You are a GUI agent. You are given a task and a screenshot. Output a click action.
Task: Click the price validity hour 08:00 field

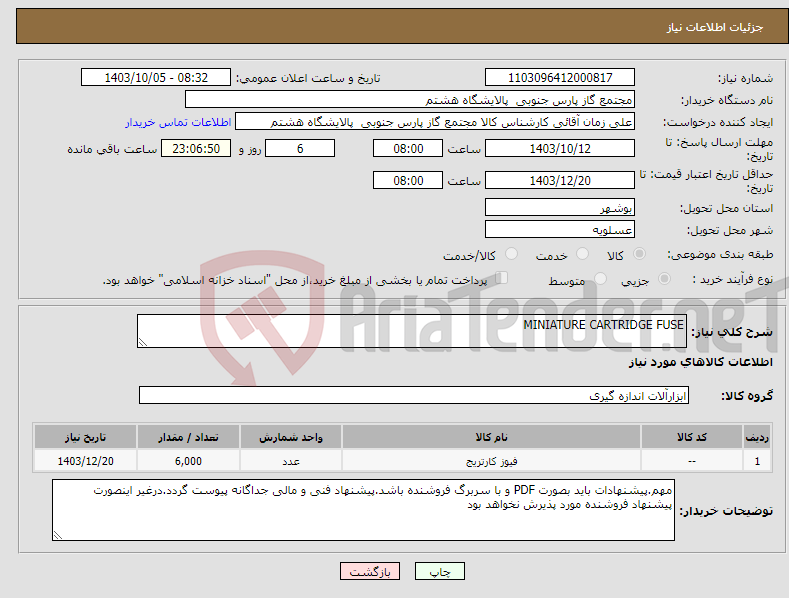coord(408,180)
